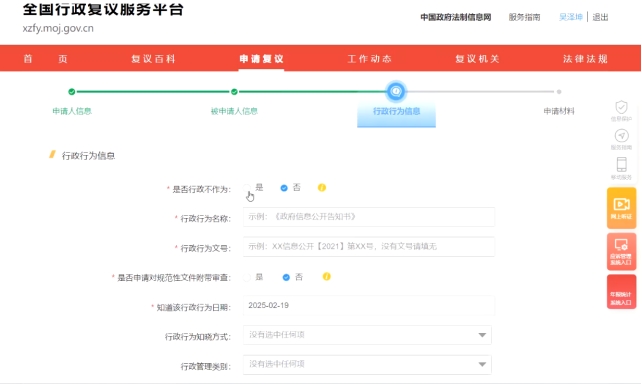The height and width of the screenshot is (385, 642).
Task: Click the highlighted 行政行为信息 step label
Action: point(396,111)
